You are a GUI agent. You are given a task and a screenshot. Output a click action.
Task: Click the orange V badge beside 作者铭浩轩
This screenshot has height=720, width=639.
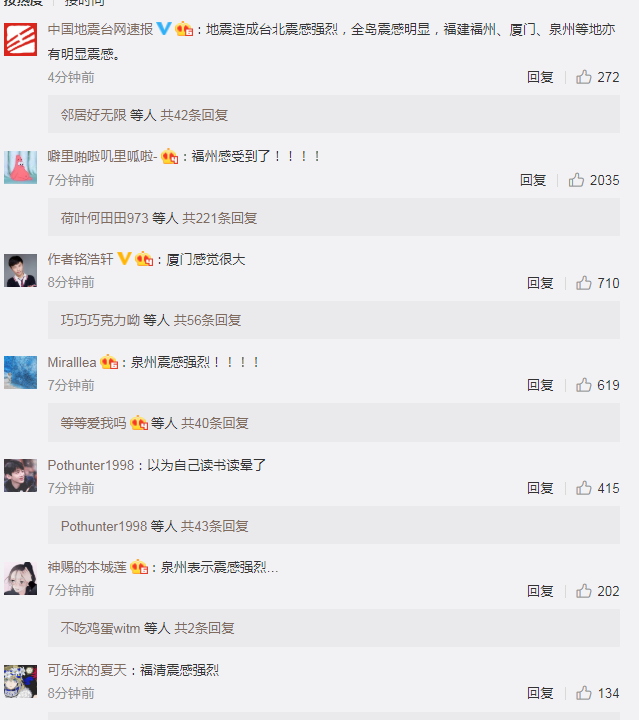[x=124, y=259]
